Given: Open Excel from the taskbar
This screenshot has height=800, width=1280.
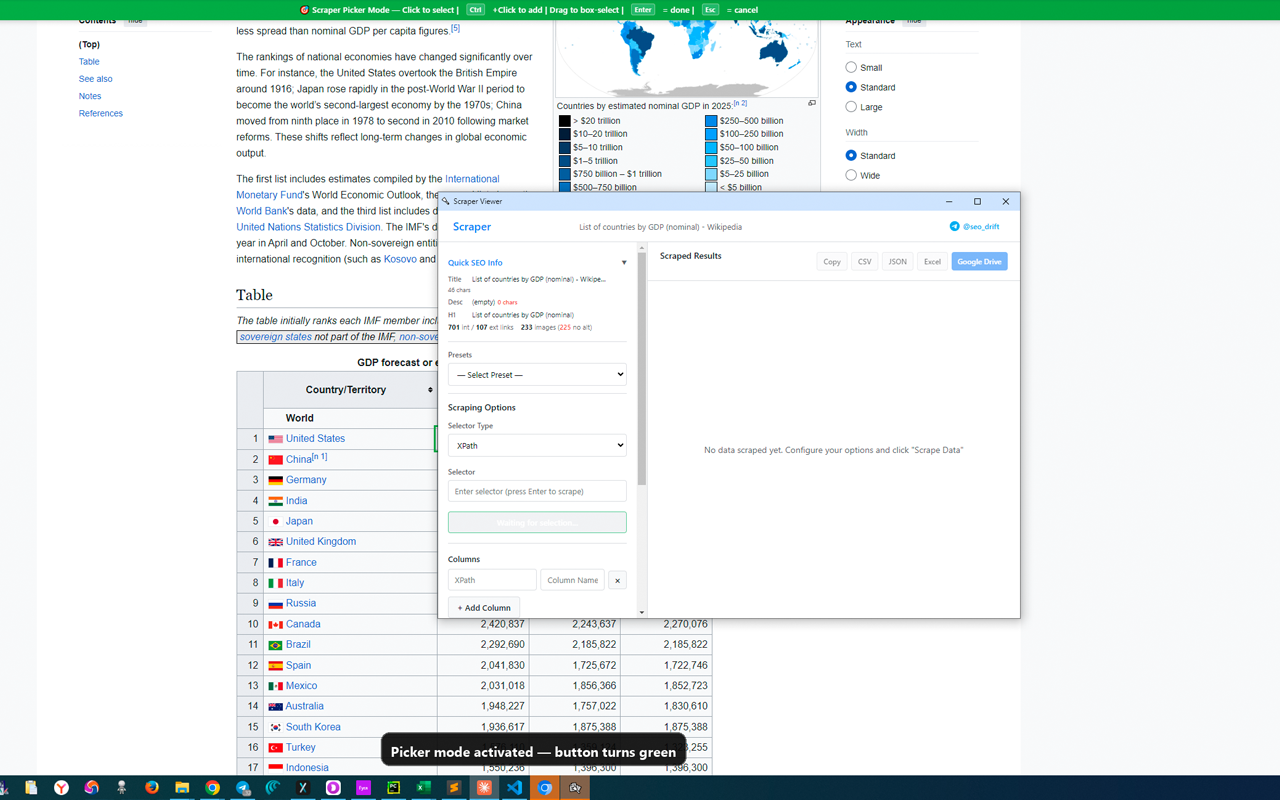Looking at the screenshot, I should click(424, 788).
